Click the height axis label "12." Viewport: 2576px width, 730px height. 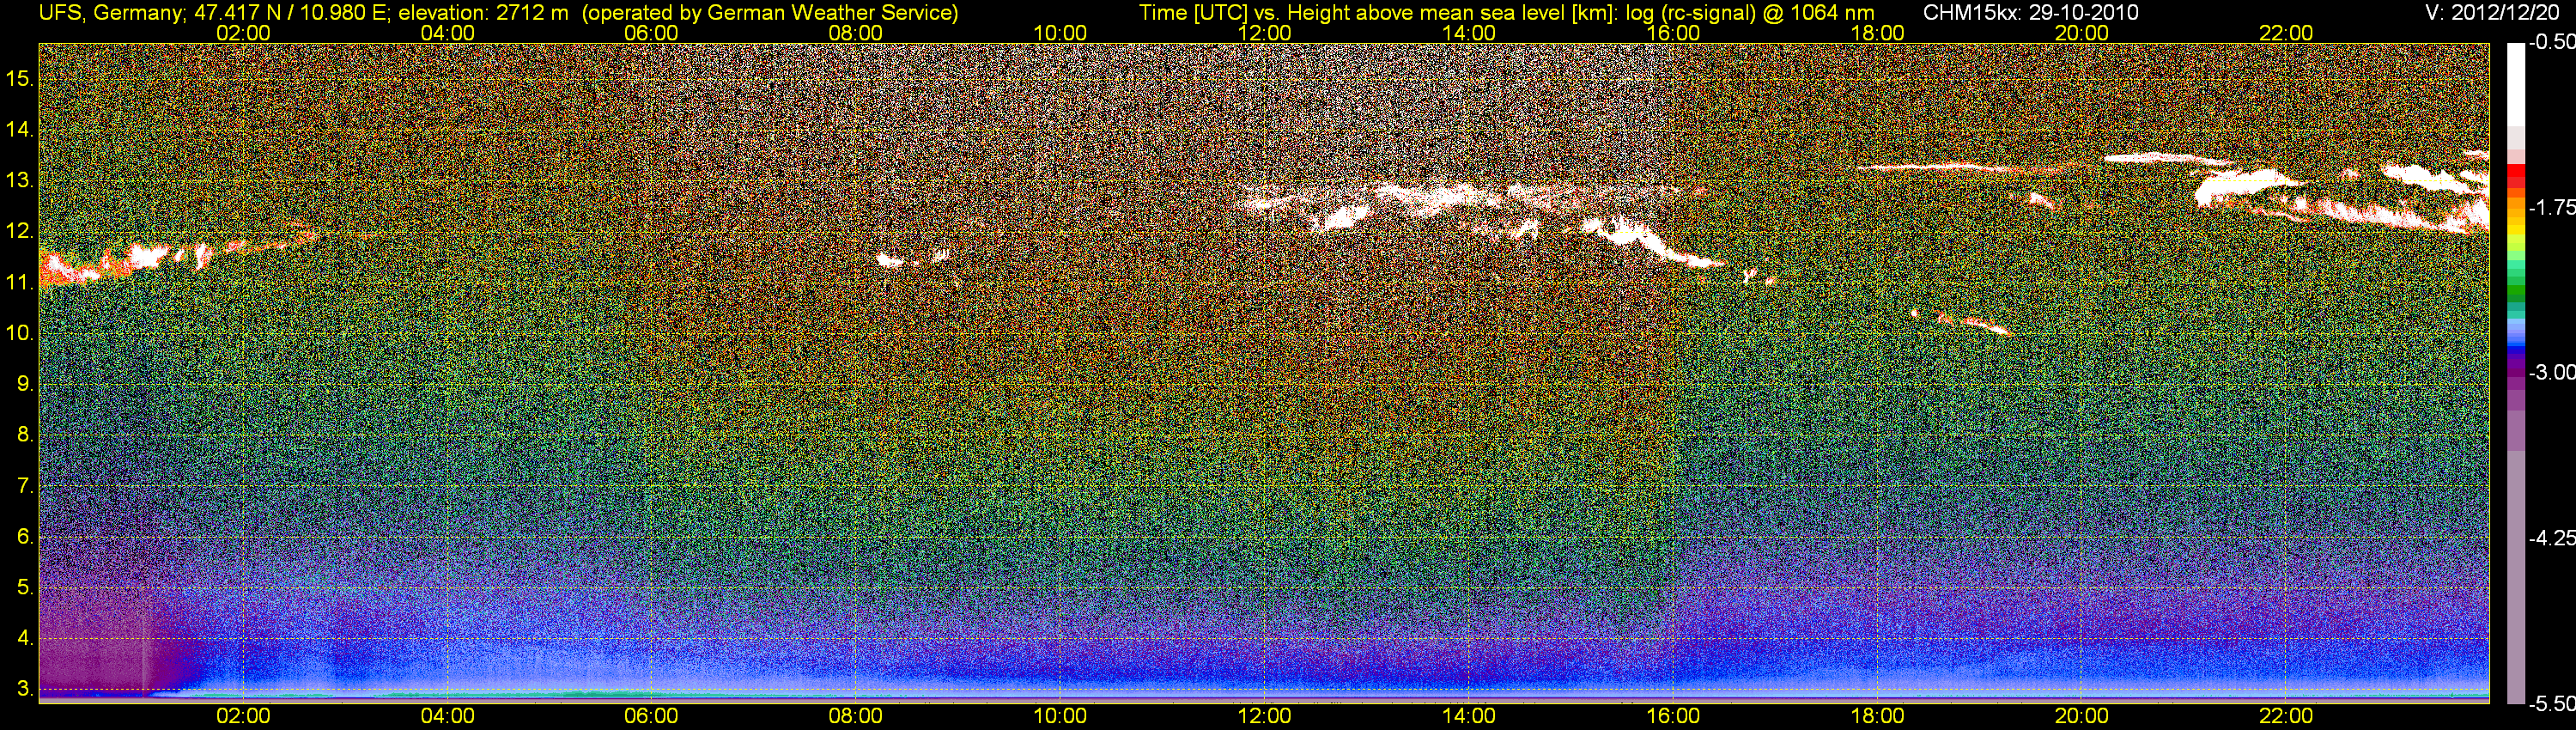(x=20, y=231)
